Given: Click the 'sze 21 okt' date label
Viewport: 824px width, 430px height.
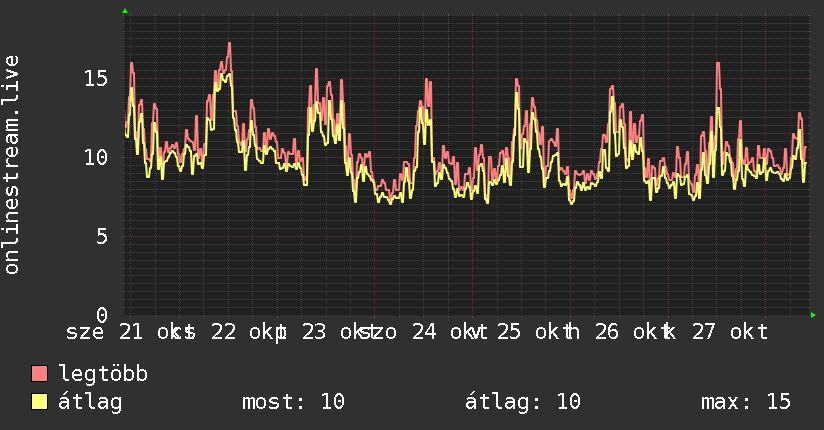Looking at the screenshot, I should click(x=123, y=332).
